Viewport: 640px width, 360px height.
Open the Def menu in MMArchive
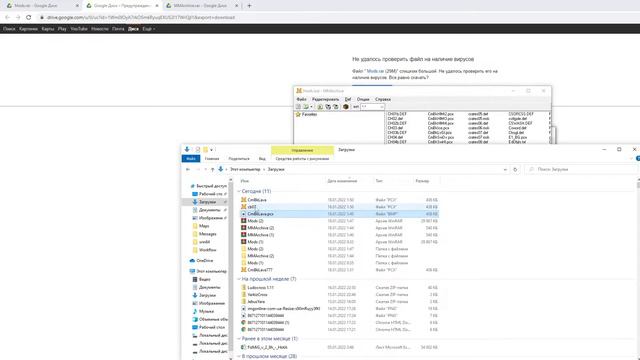(348, 99)
